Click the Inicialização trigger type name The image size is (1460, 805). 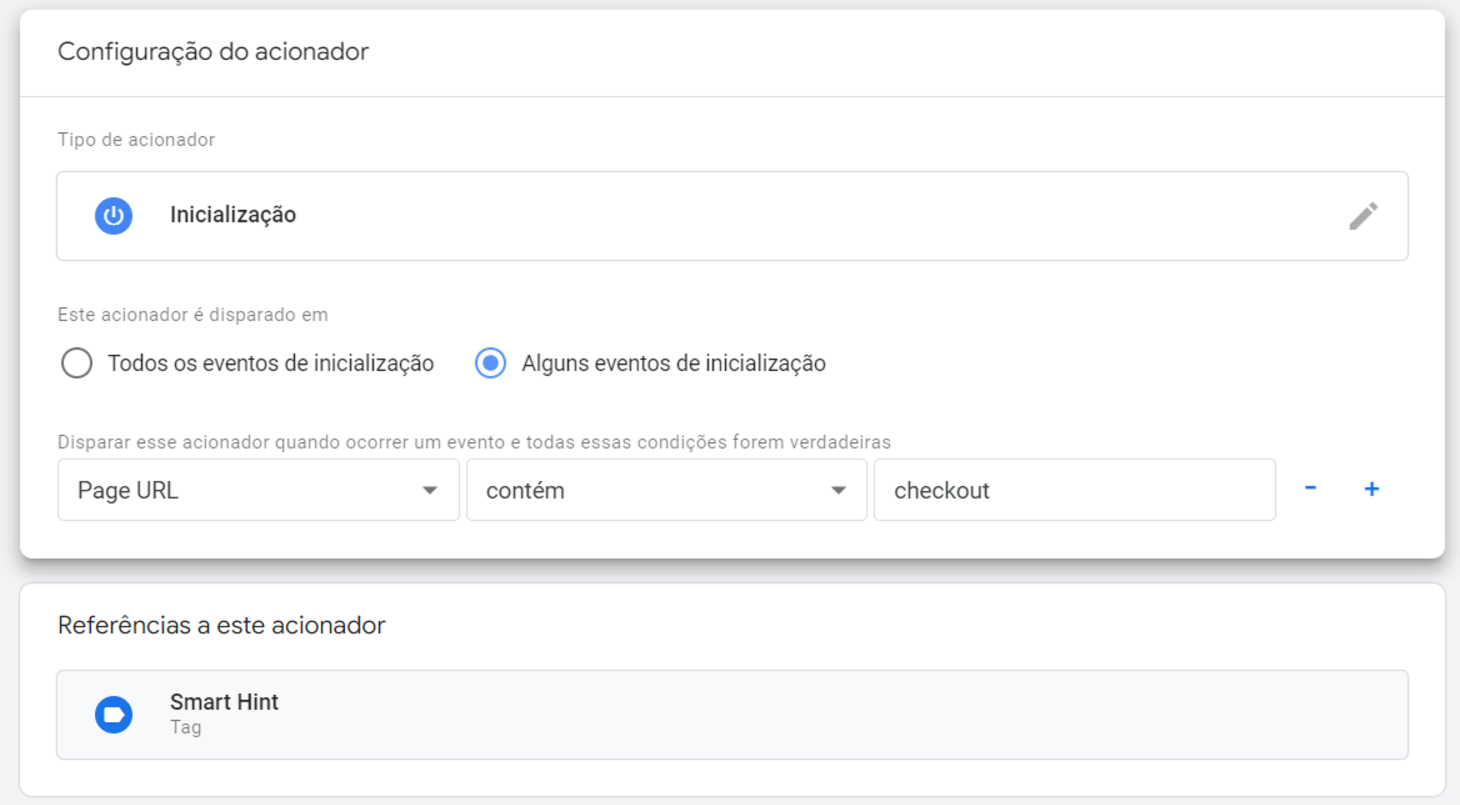point(233,215)
